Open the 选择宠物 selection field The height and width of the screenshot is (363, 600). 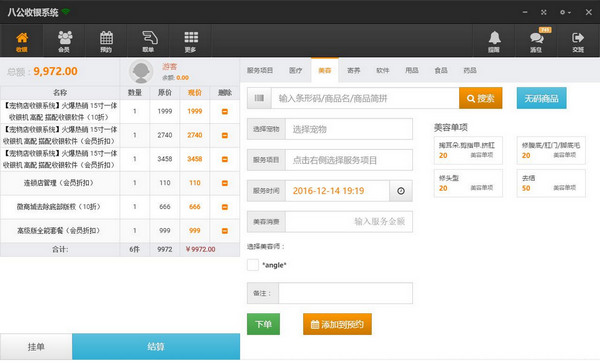click(x=349, y=129)
